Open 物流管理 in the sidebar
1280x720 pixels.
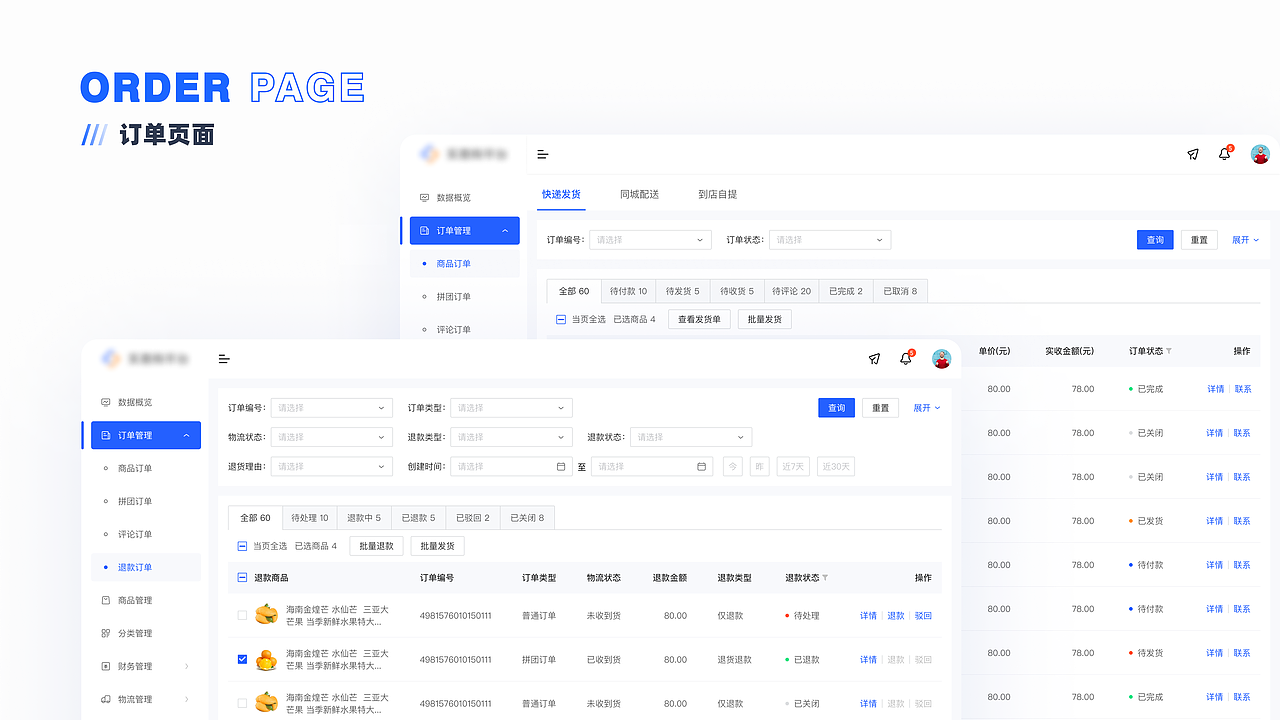pyautogui.click(x=137, y=698)
